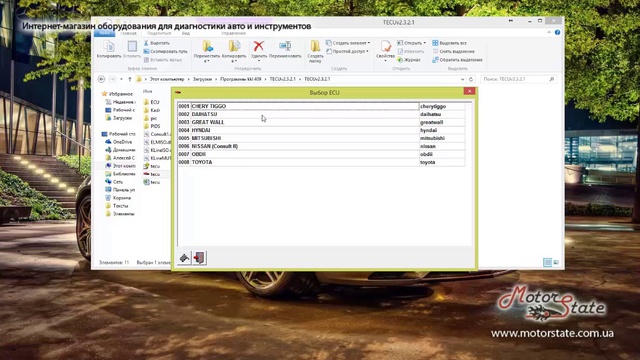640x360 pixels.
Task: Switch to the Вид ribbon tab
Action: [186, 33]
